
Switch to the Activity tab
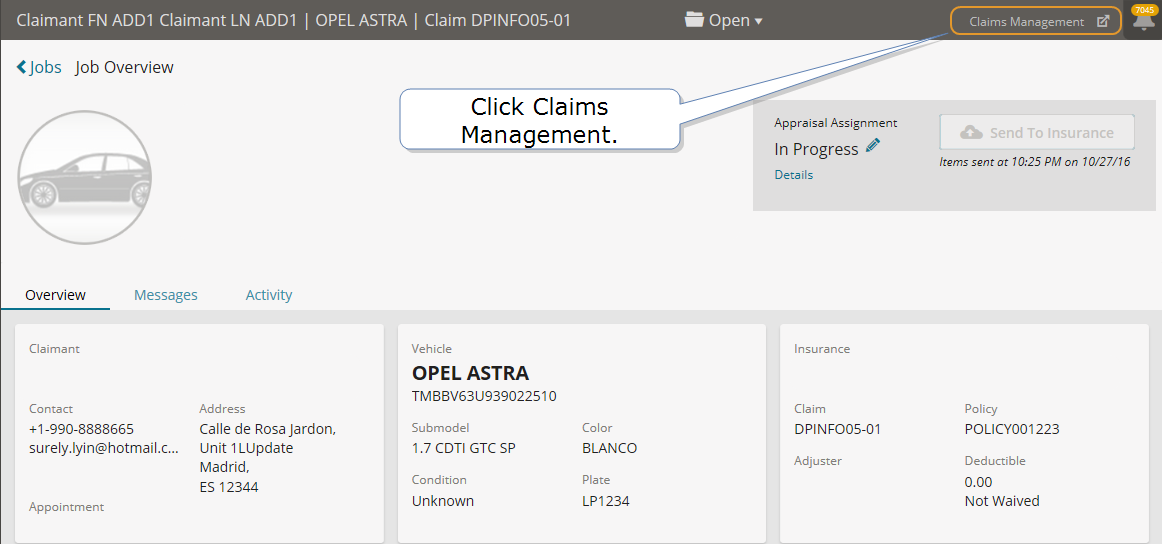pyautogui.click(x=269, y=295)
